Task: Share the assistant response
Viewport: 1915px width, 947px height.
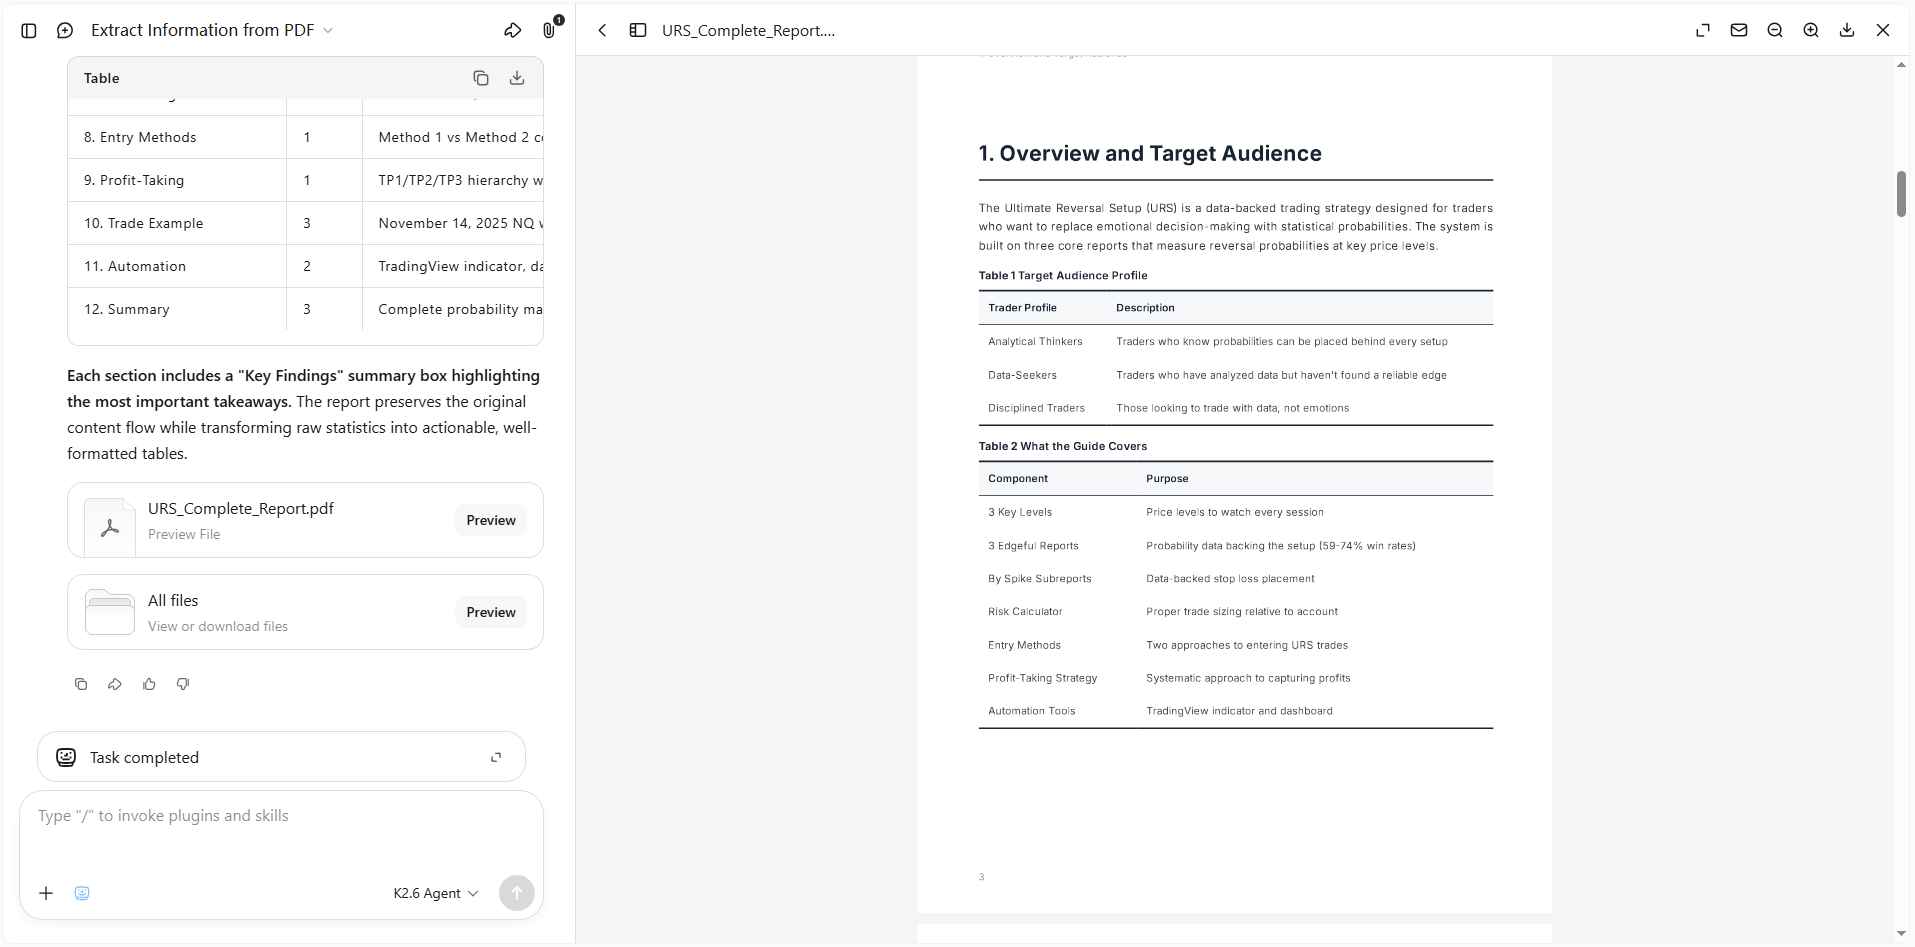Action: (115, 684)
